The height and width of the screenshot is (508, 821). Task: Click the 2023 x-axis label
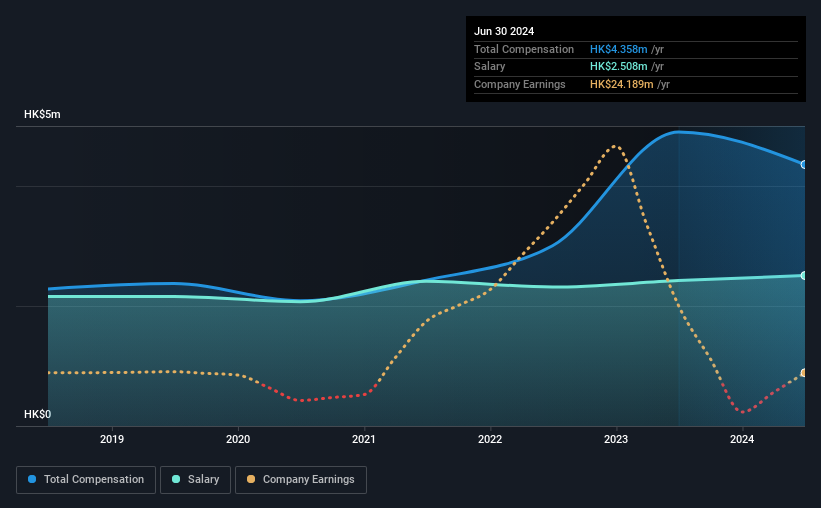[616, 439]
